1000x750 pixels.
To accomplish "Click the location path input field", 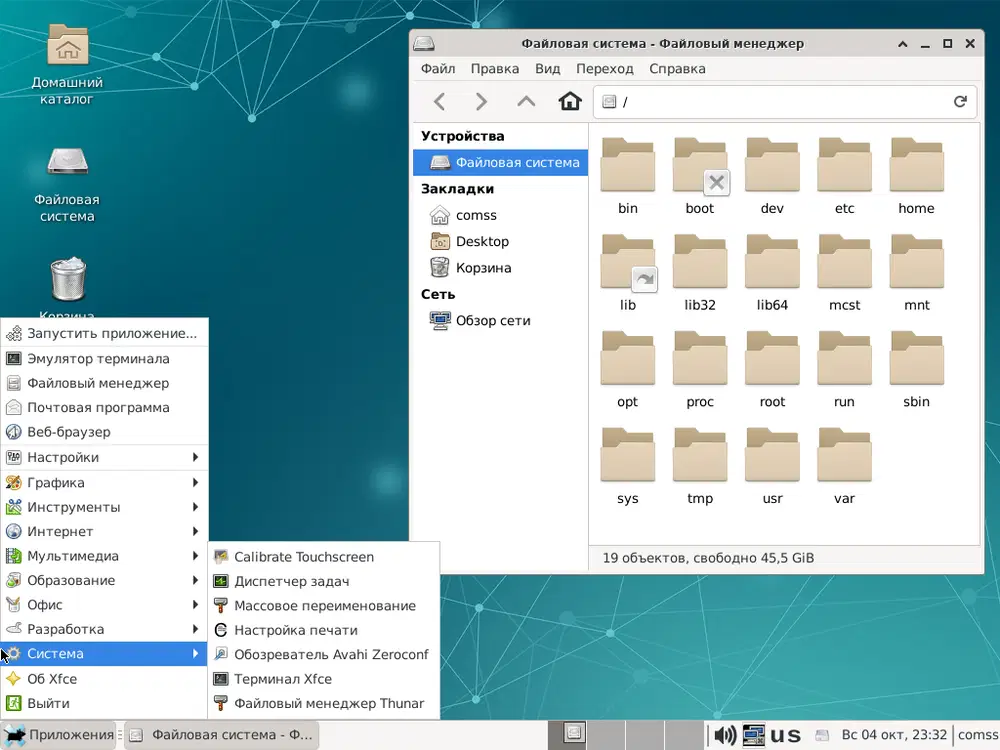I will [x=780, y=101].
